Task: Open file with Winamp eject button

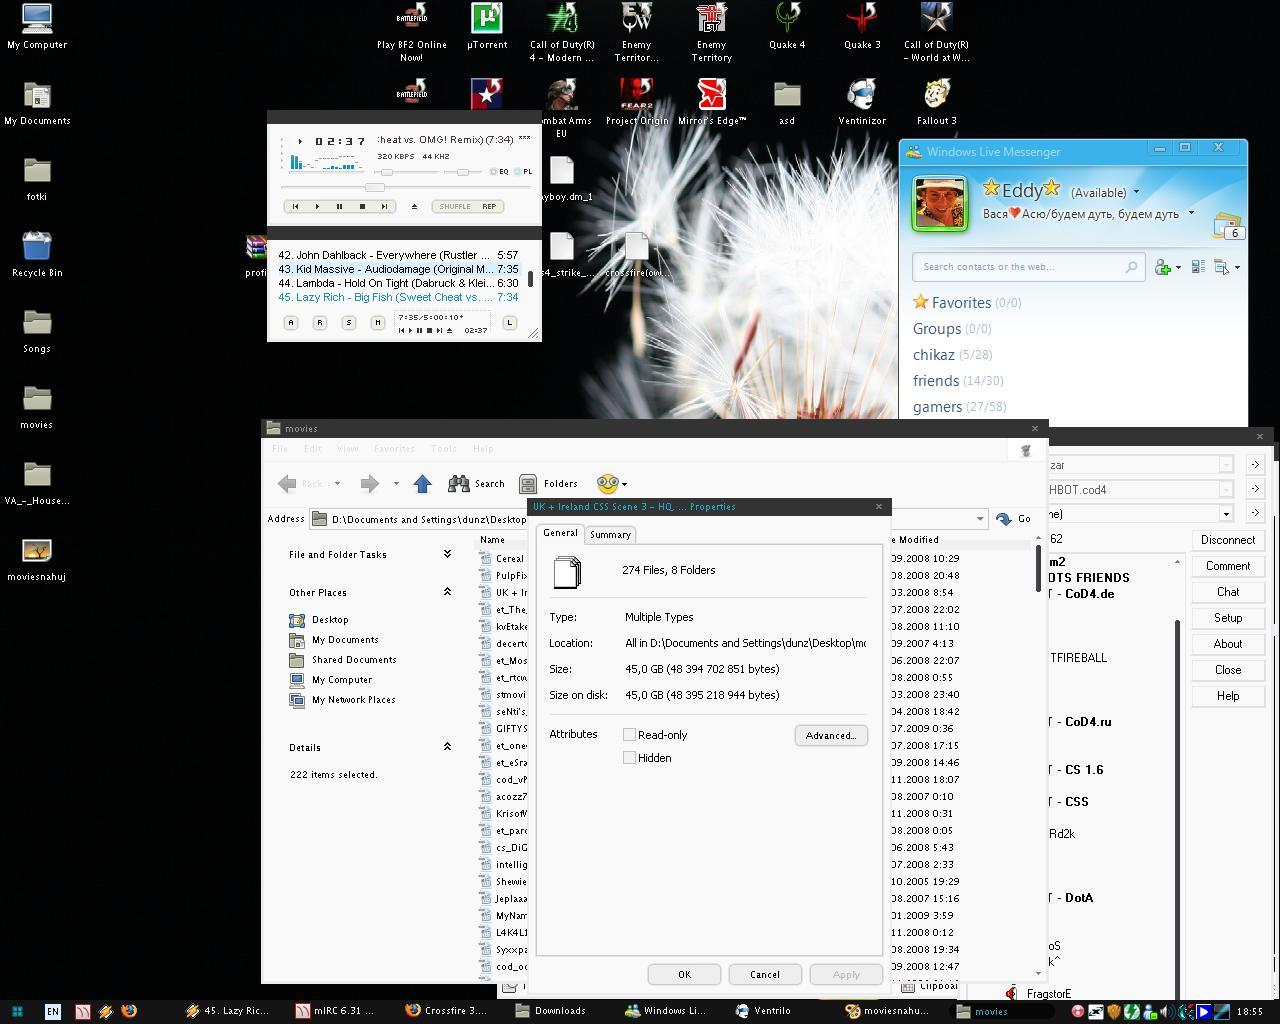Action: point(414,206)
